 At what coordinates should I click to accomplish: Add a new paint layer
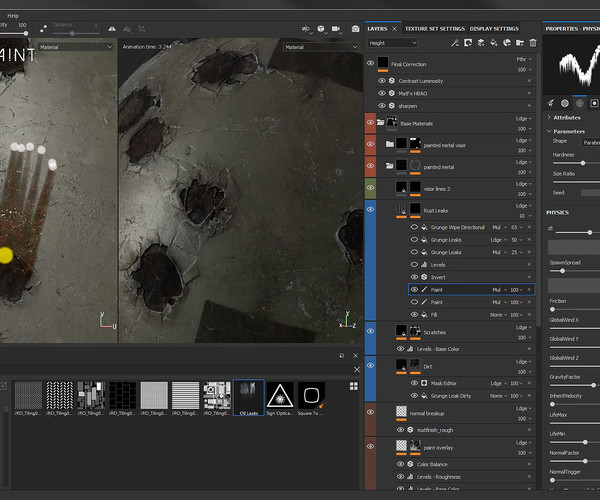[481, 43]
